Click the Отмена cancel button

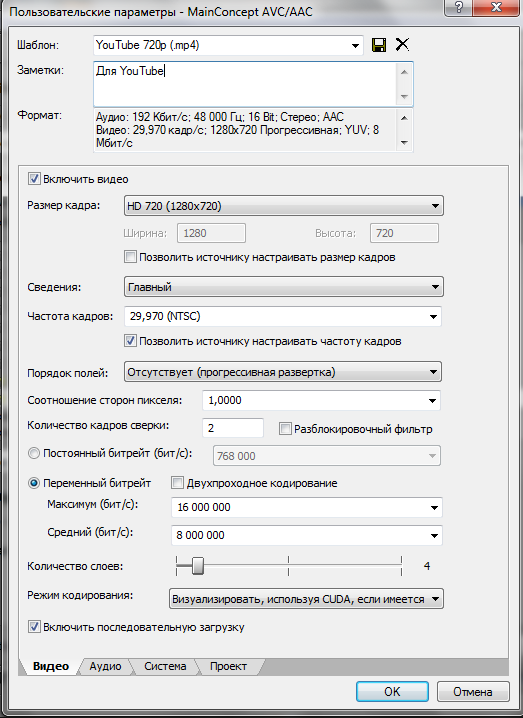[x=473, y=691]
